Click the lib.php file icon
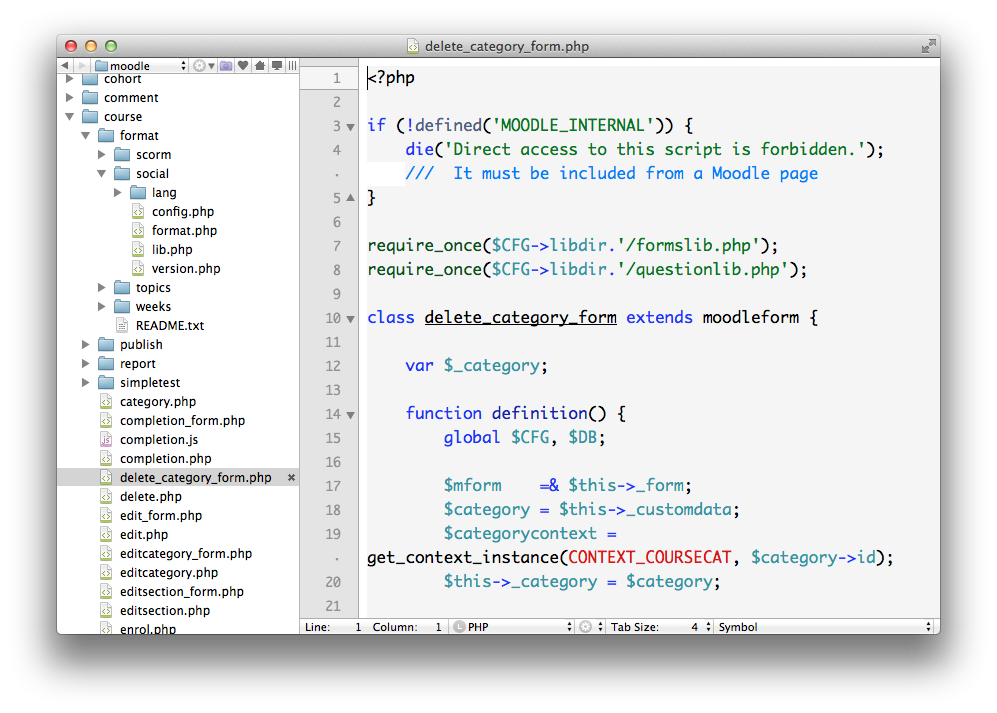This screenshot has height=713, width=997. tap(138, 249)
